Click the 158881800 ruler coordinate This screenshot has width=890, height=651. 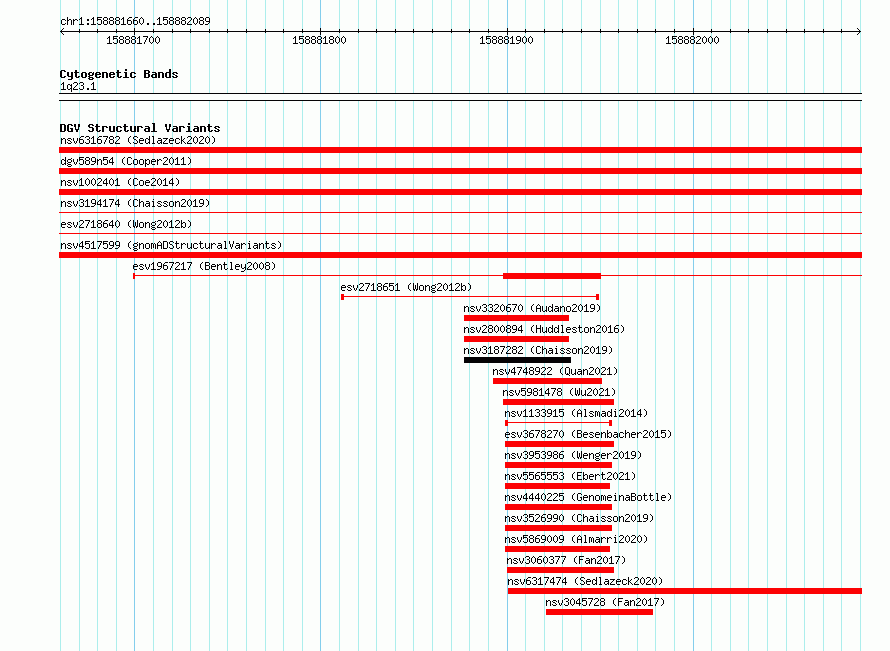click(319, 40)
